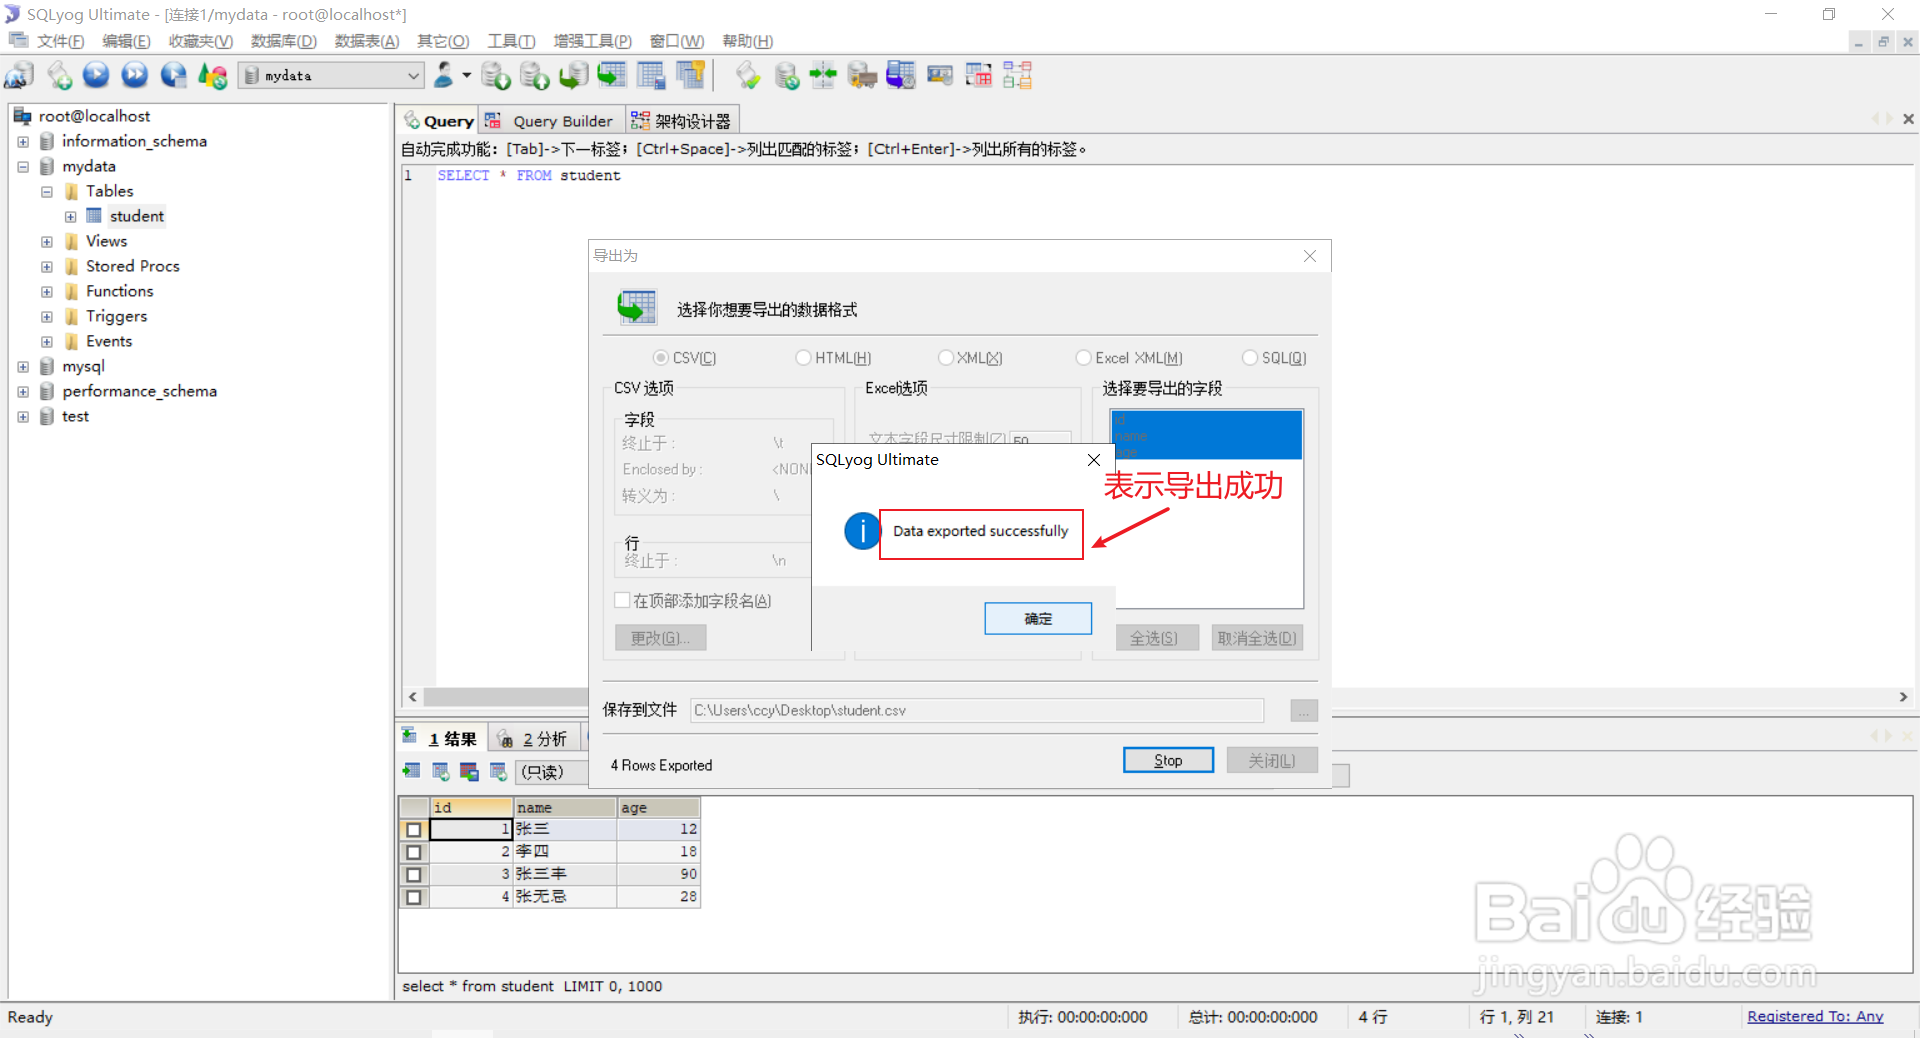This screenshot has height=1038, width=1920.
Task: Use the database icon with green up arrow
Action: 534,75
